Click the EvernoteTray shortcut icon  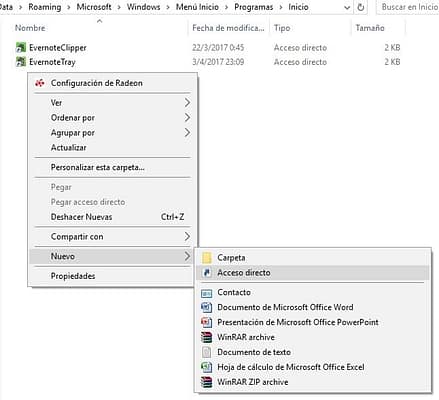(x=21, y=62)
